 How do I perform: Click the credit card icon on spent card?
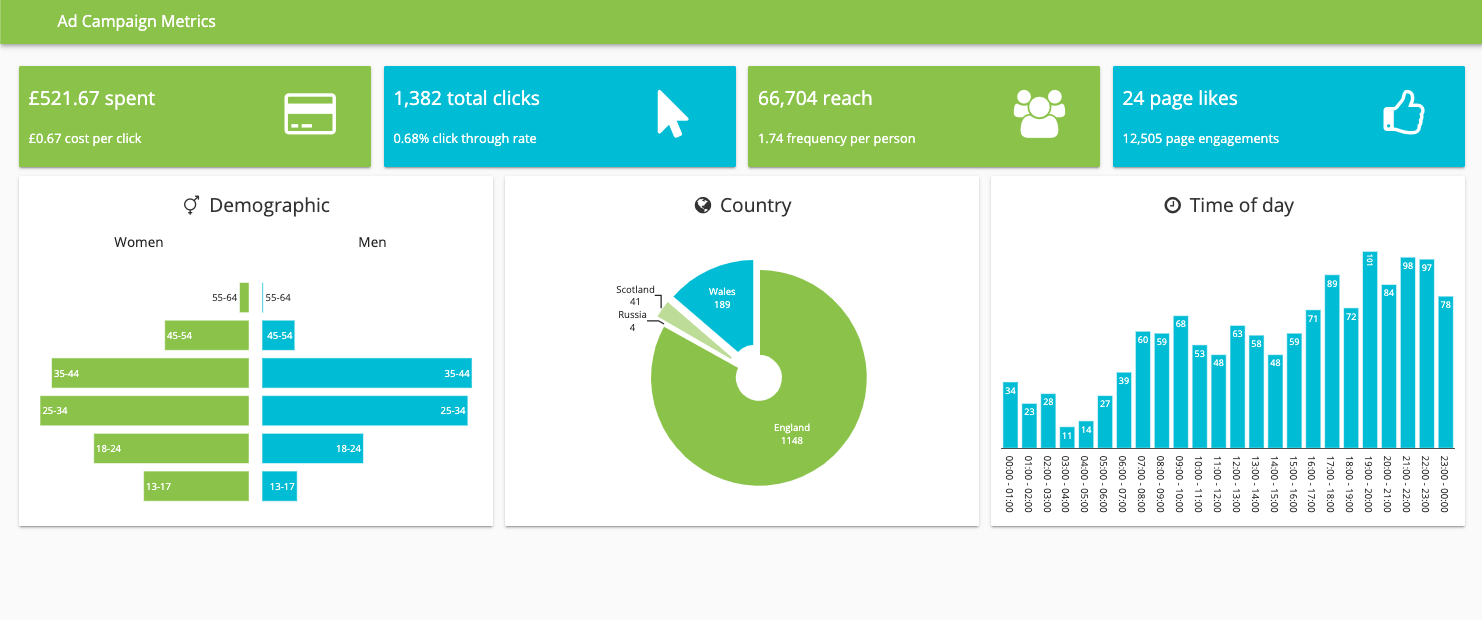click(310, 114)
